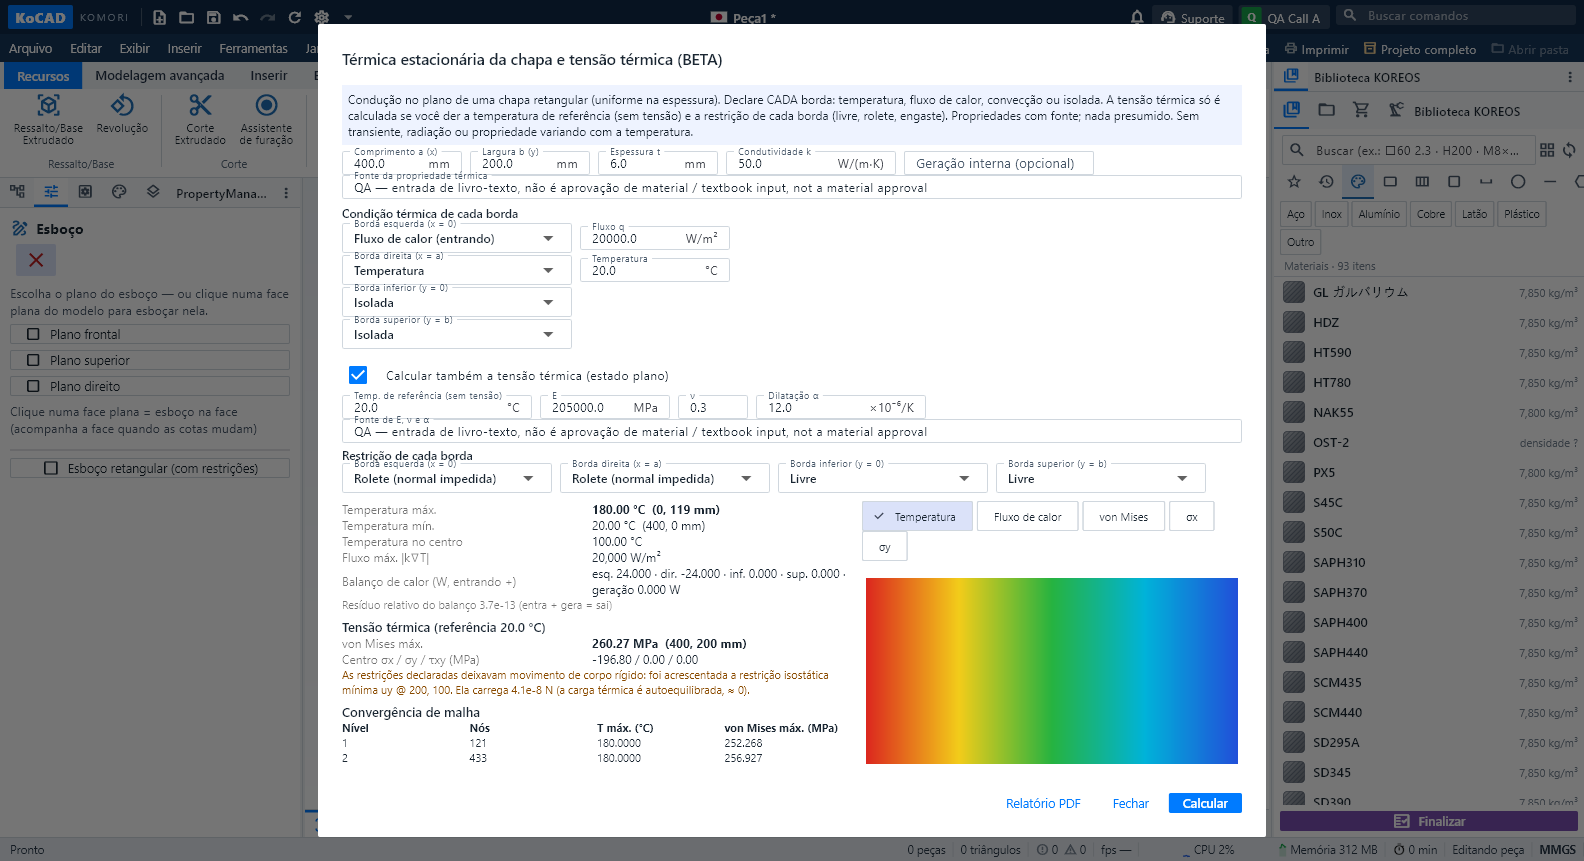Click the Fechar button in dialog

coord(1131,803)
